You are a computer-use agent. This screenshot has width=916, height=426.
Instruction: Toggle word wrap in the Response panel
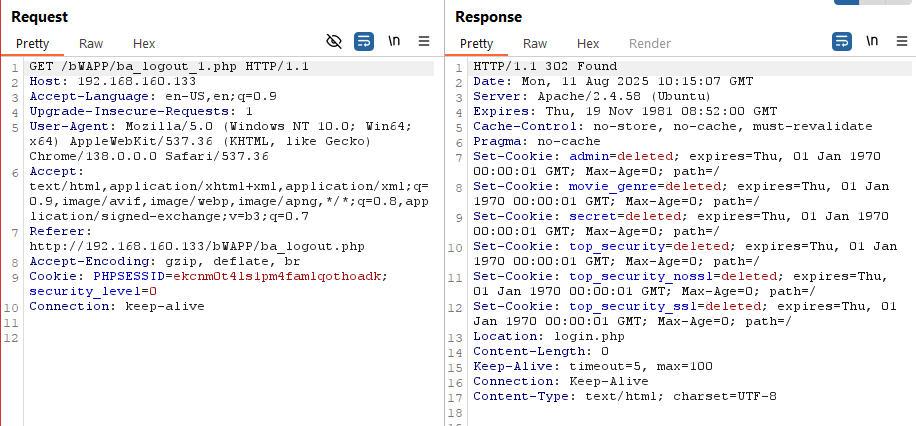pos(842,41)
